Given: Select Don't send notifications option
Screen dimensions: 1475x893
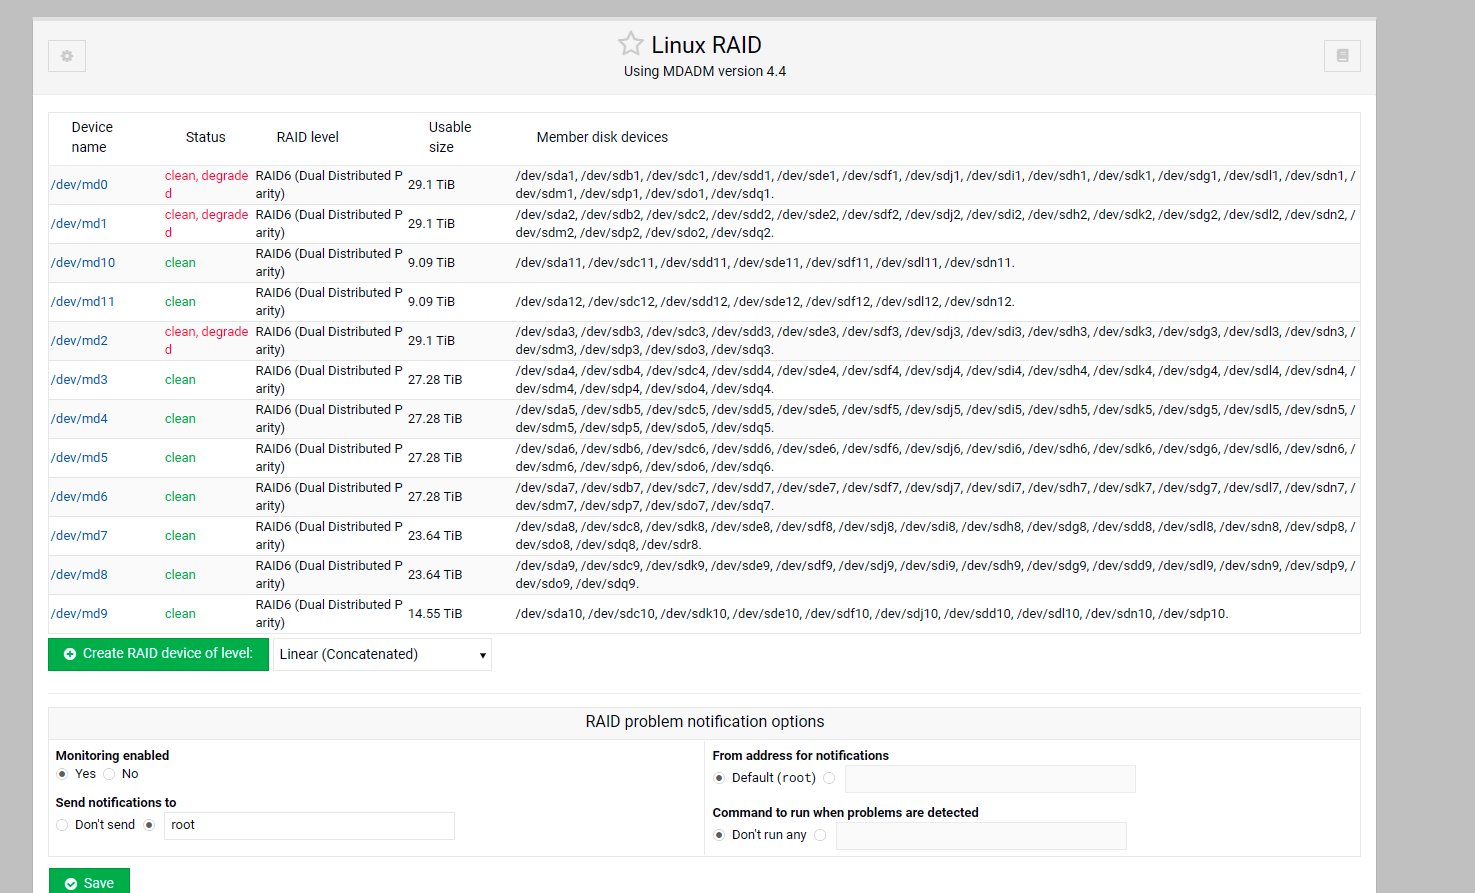Looking at the screenshot, I should (62, 825).
